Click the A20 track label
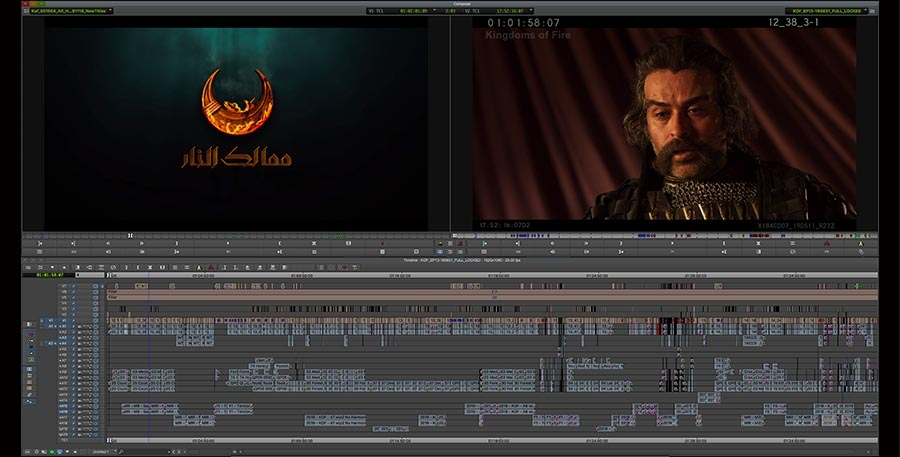Viewport: 900px width, 457px height. pos(64,435)
